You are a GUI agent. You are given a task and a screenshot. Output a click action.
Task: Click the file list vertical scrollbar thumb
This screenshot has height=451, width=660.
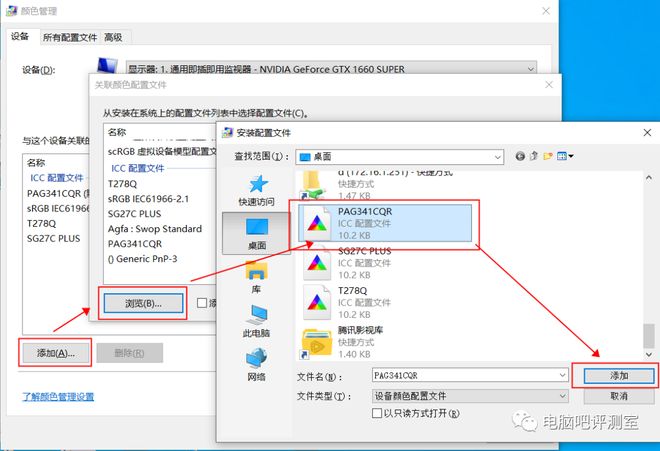coord(649,336)
